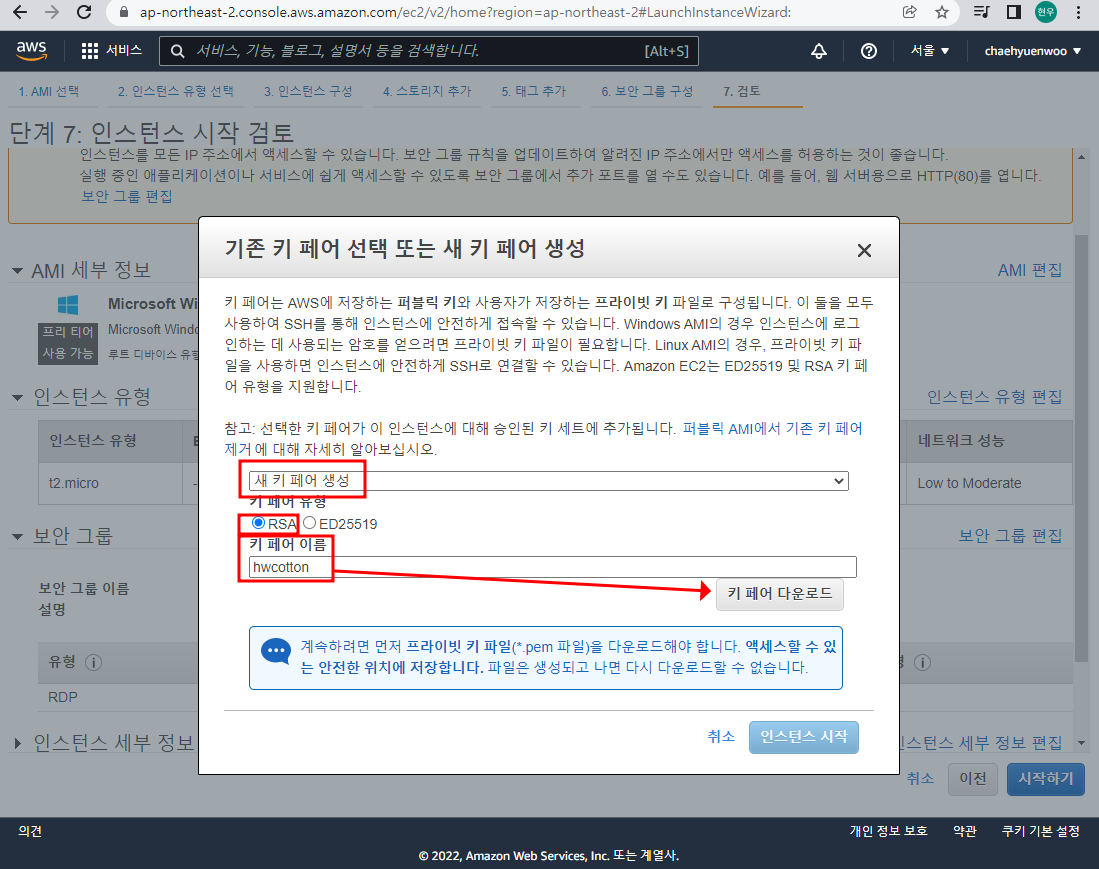Click the chat bubble info icon
This screenshot has height=869, width=1099.
(275, 652)
